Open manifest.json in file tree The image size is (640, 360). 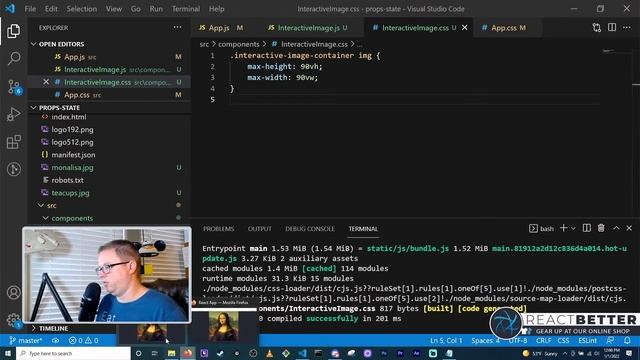[x=73, y=155]
